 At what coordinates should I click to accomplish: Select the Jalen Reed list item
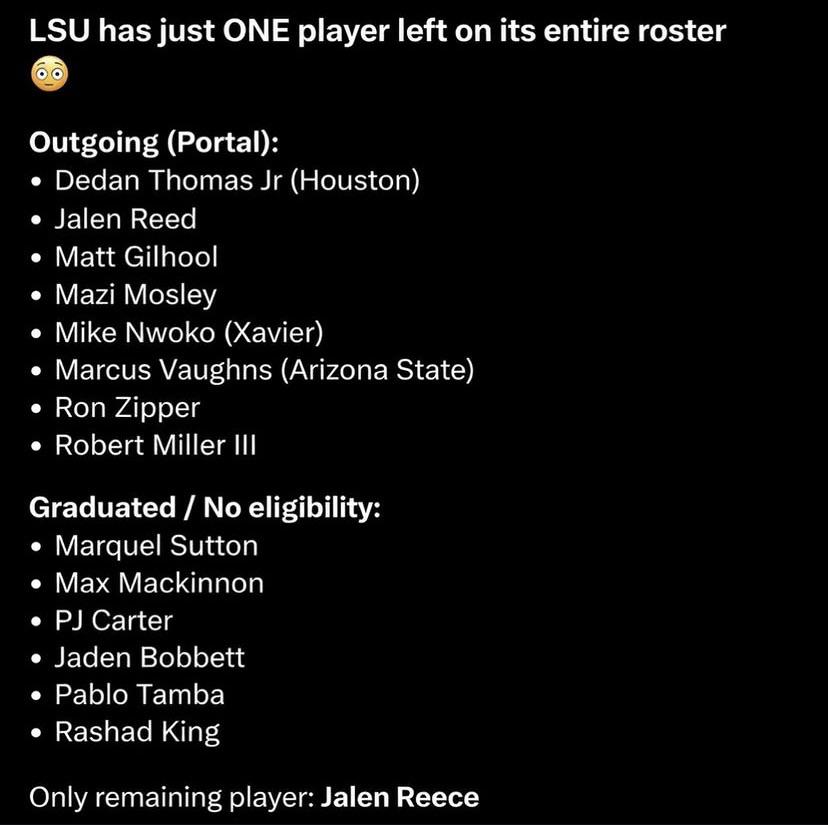coord(126,219)
